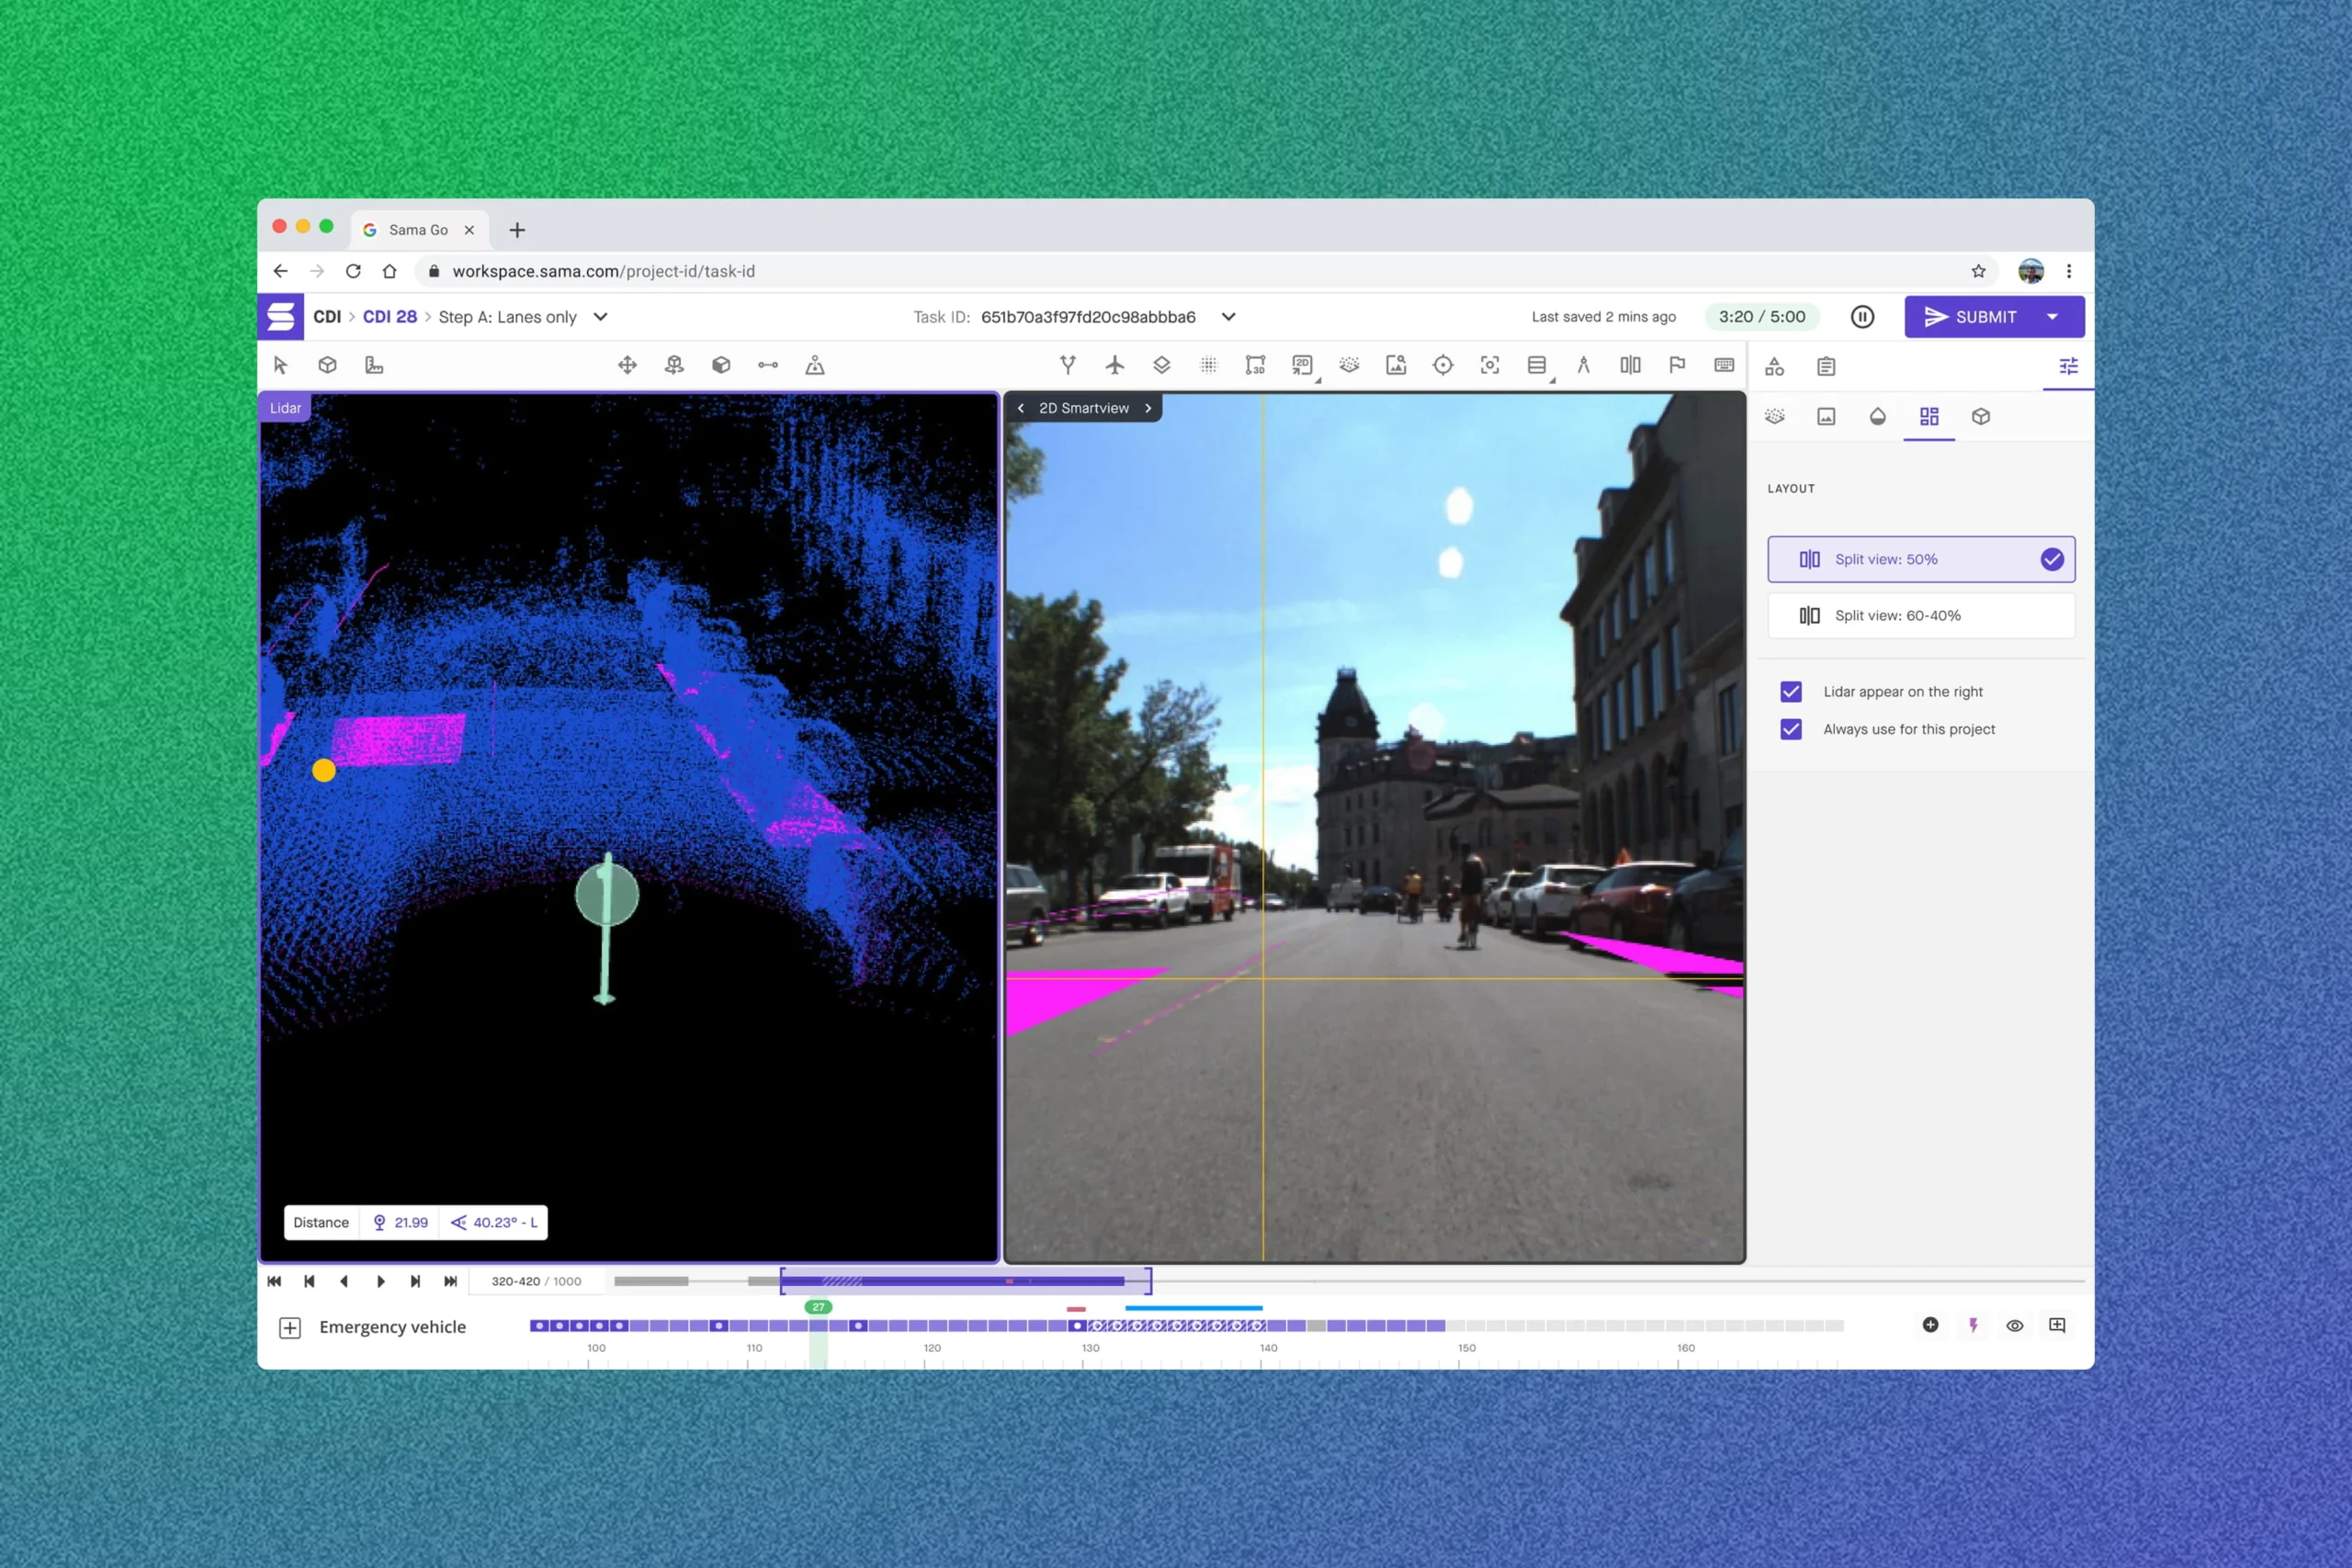The image size is (2352, 1568).
Task: Select the arrow selection tool
Action: pyautogui.click(x=280, y=365)
